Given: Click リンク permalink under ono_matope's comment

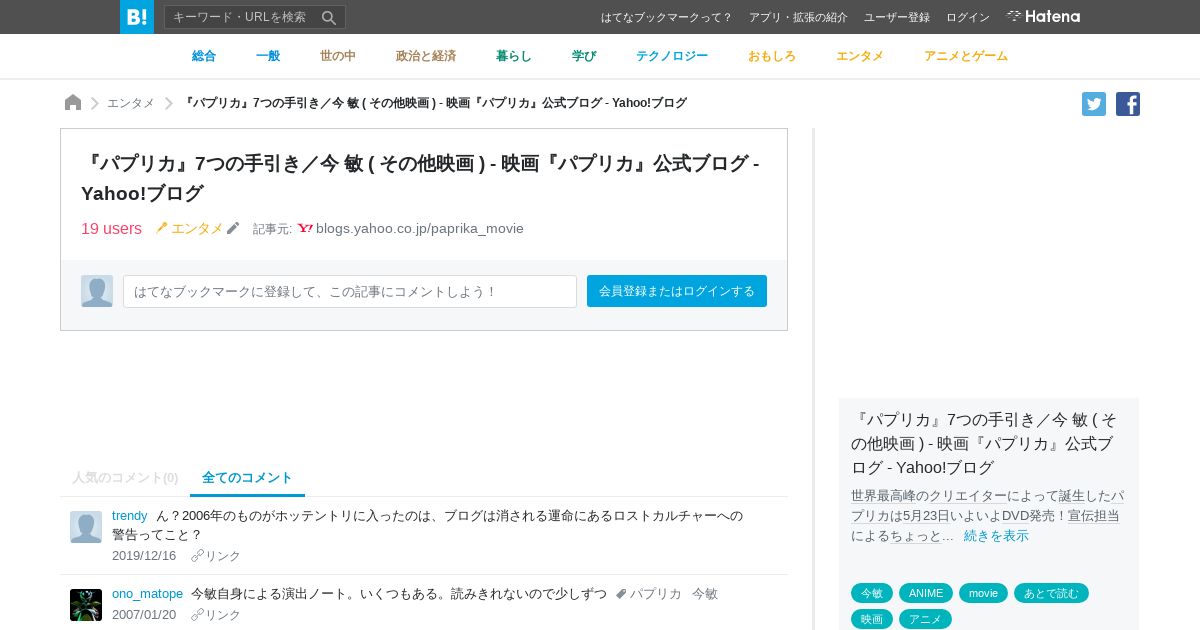Looking at the screenshot, I should [x=216, y=615].
